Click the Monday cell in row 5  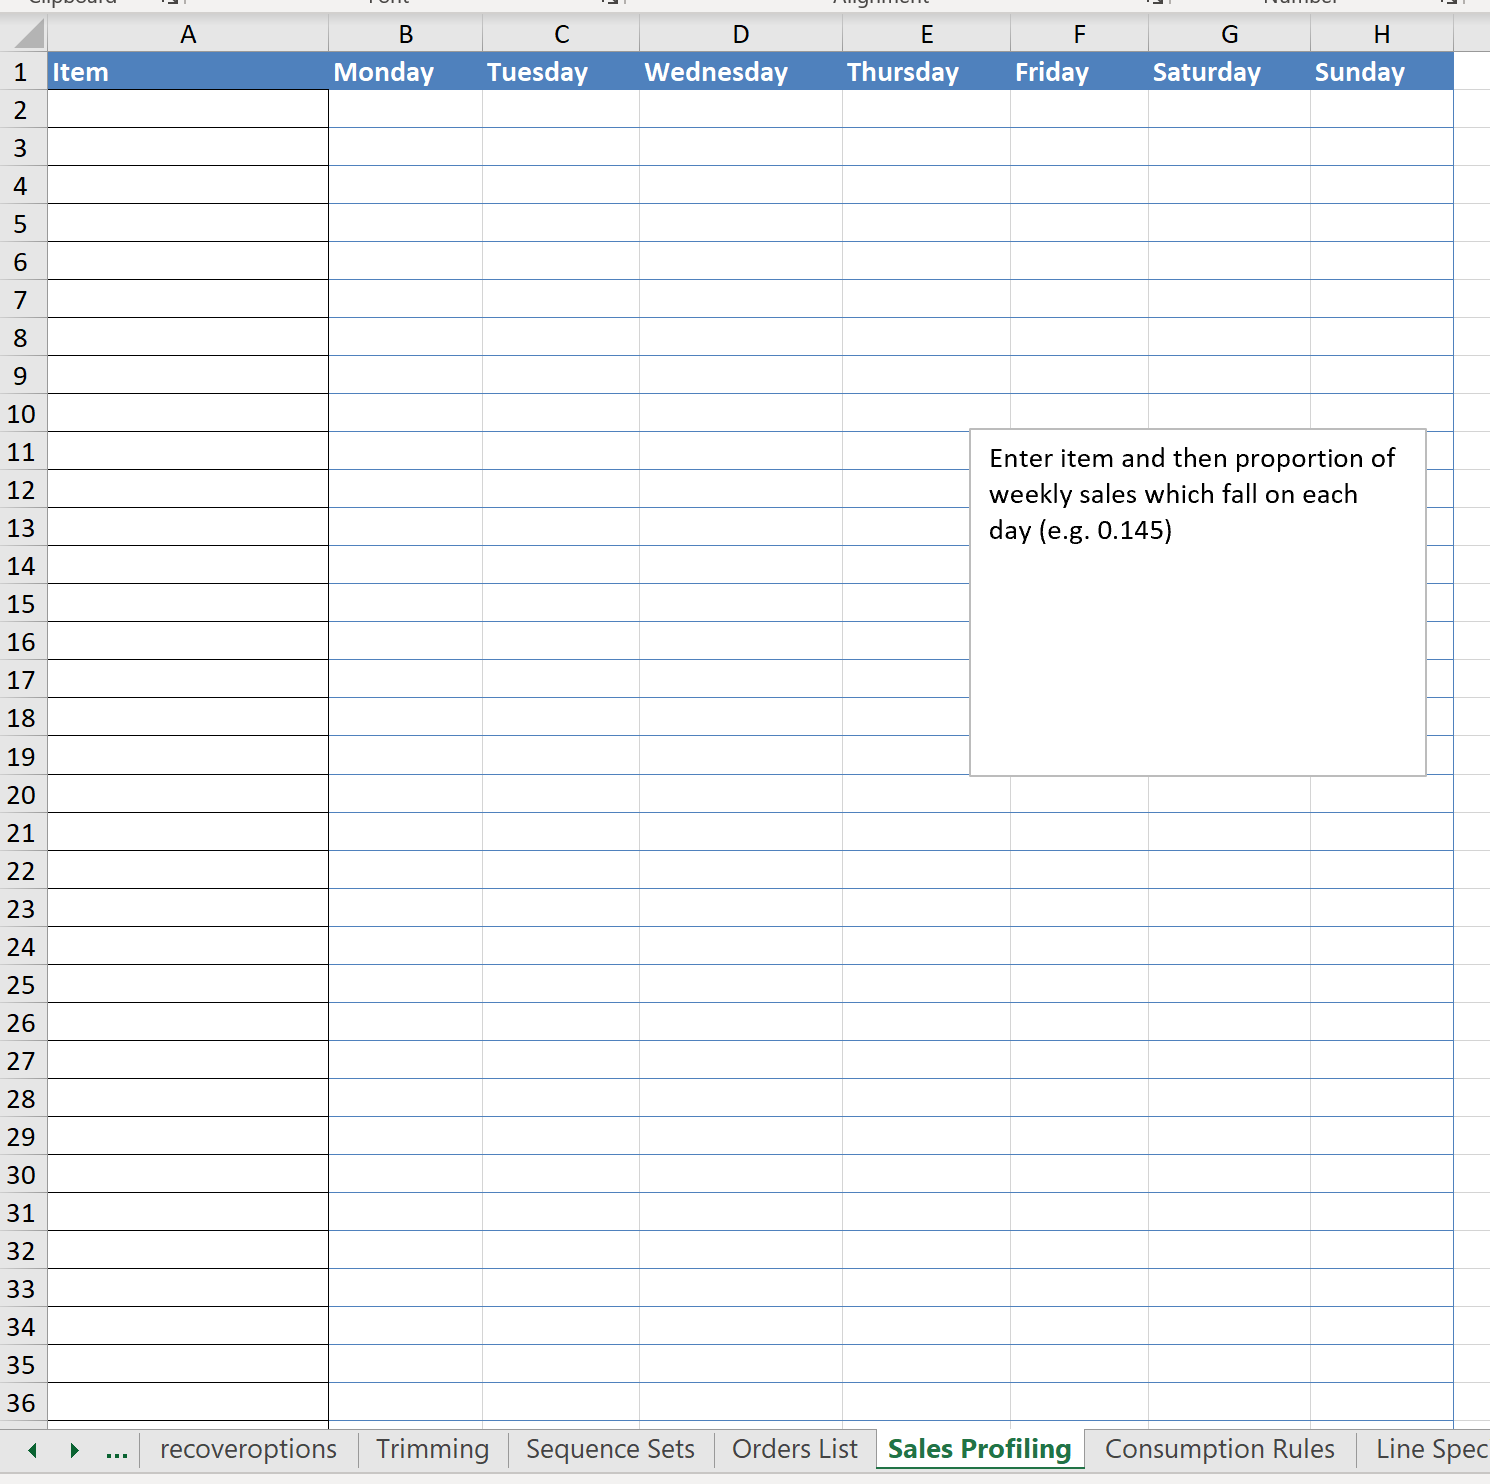point(405,223)
